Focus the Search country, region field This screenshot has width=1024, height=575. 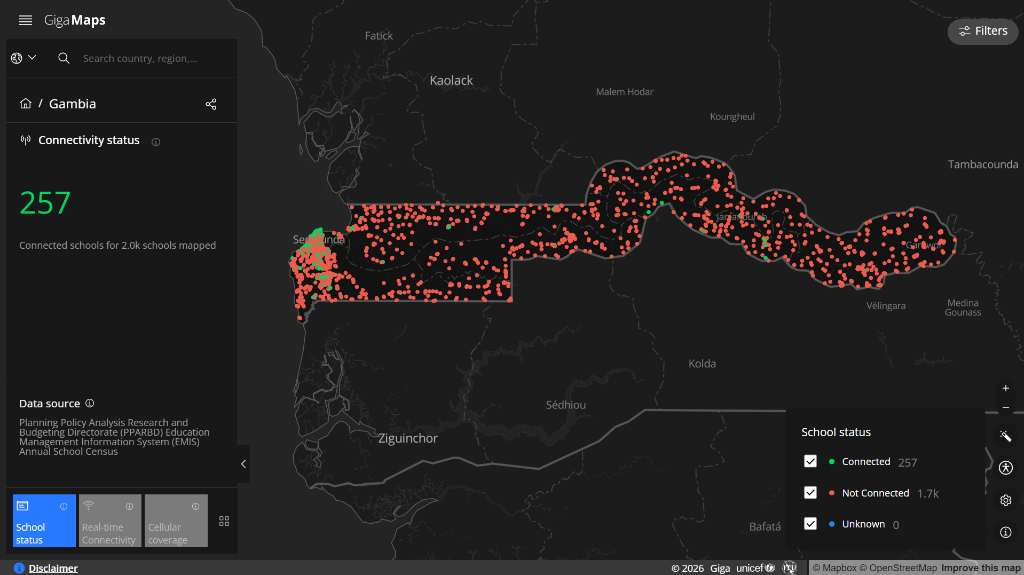(140, 58)
